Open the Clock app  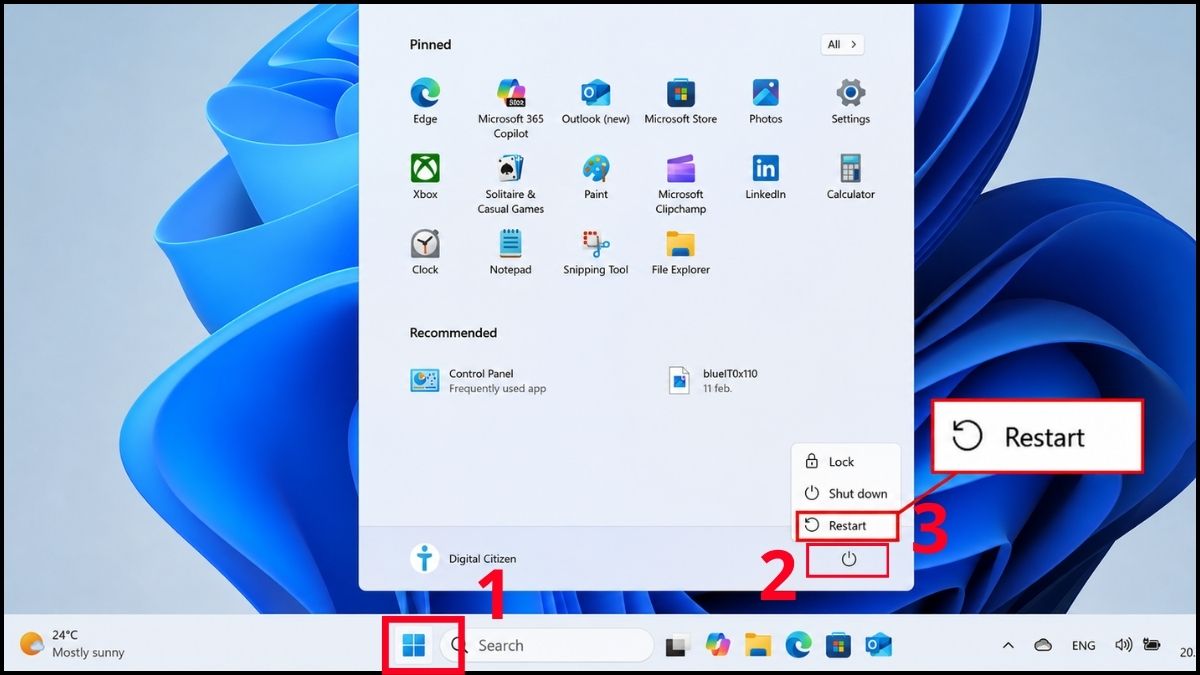425,252
